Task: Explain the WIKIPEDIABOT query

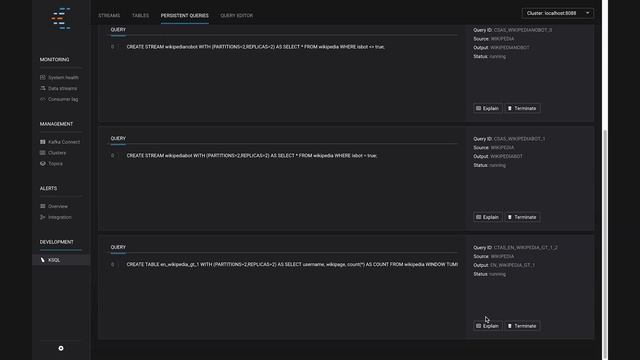Action: (x=487, y=217)
